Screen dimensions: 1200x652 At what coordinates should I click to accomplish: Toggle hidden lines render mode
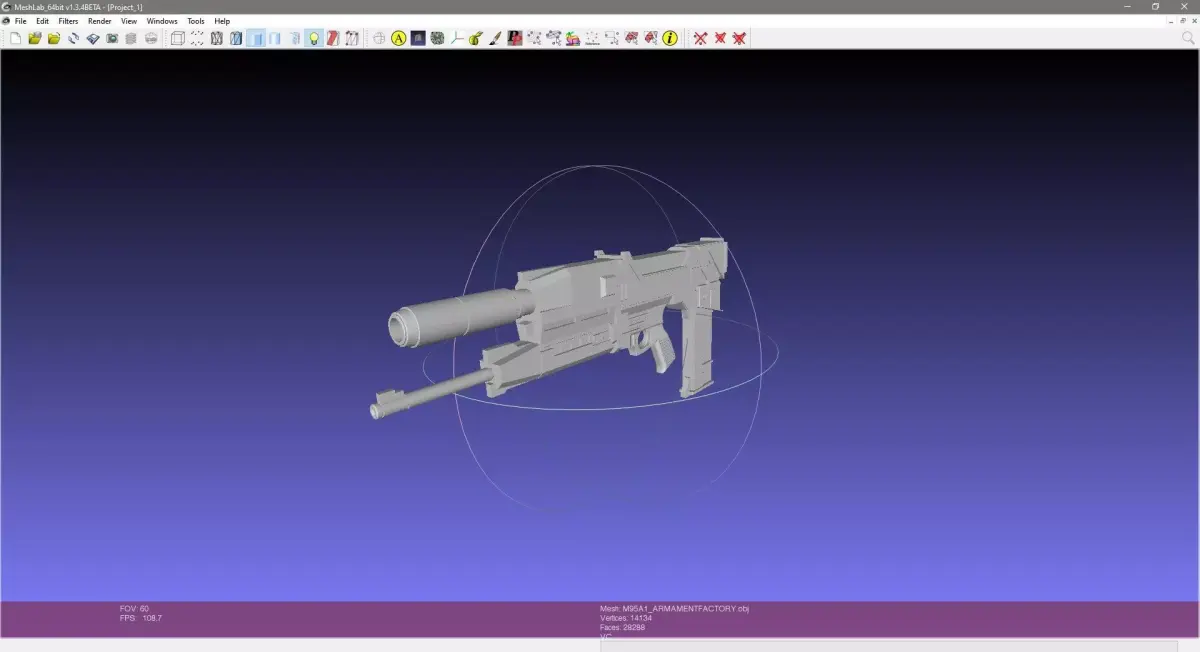click(x=236, y=38)
